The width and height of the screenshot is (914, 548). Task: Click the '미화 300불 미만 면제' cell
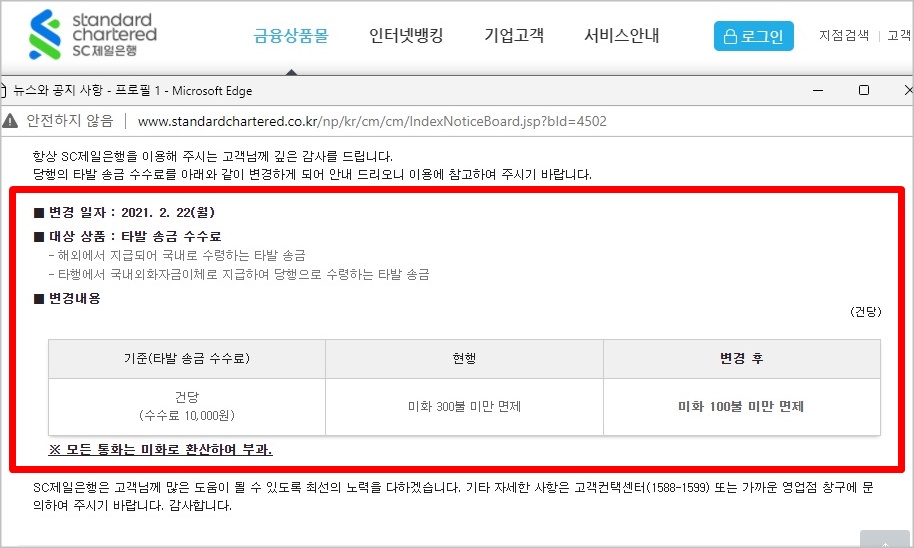(x=464, y=407)
